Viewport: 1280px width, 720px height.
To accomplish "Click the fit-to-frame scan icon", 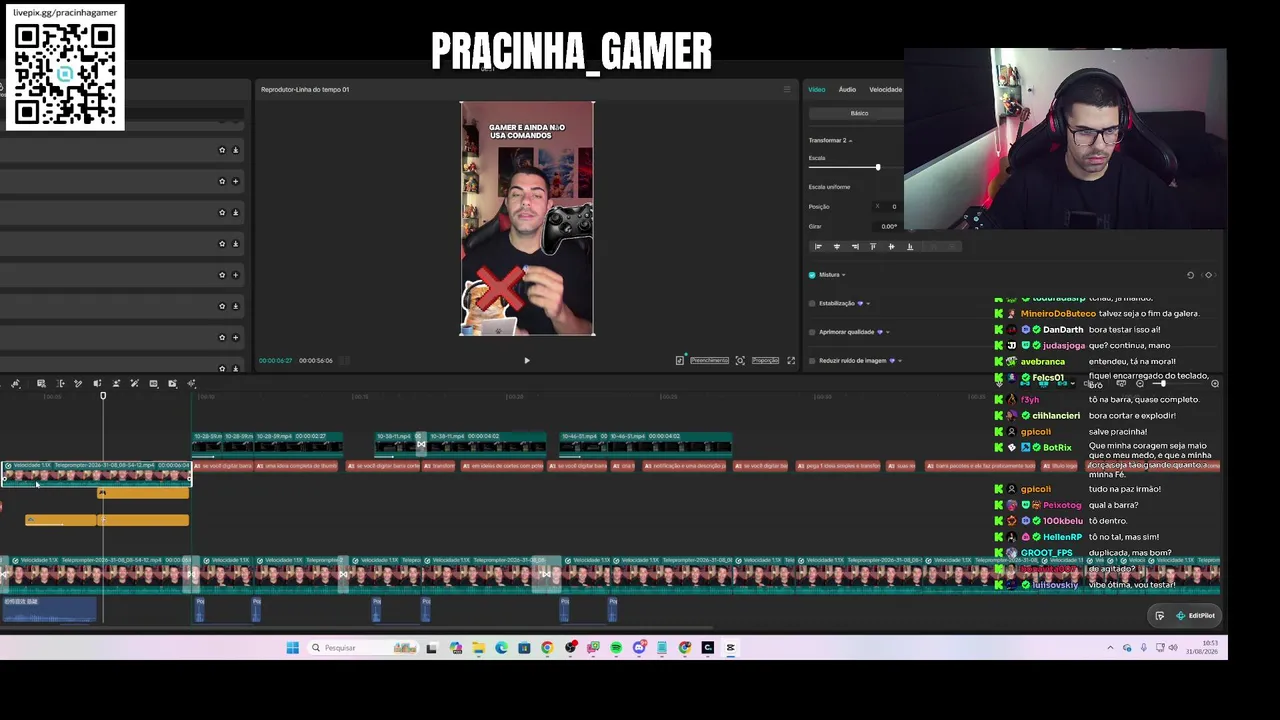I will (x=740, y=360).
